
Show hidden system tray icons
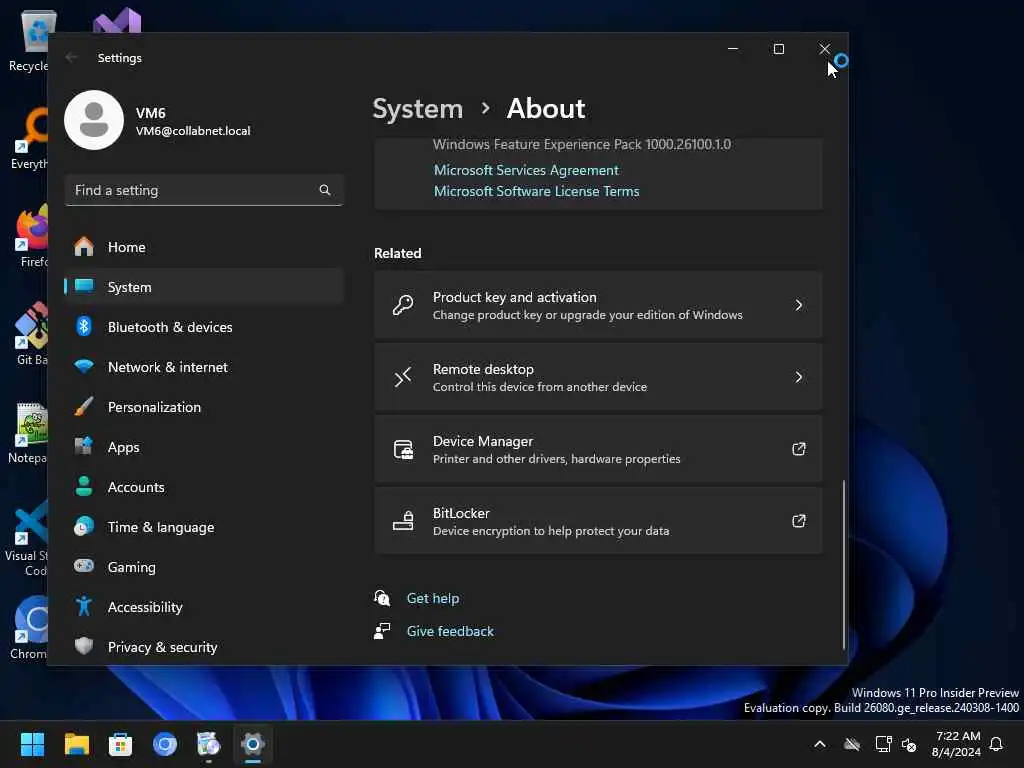tap(820, 744)
